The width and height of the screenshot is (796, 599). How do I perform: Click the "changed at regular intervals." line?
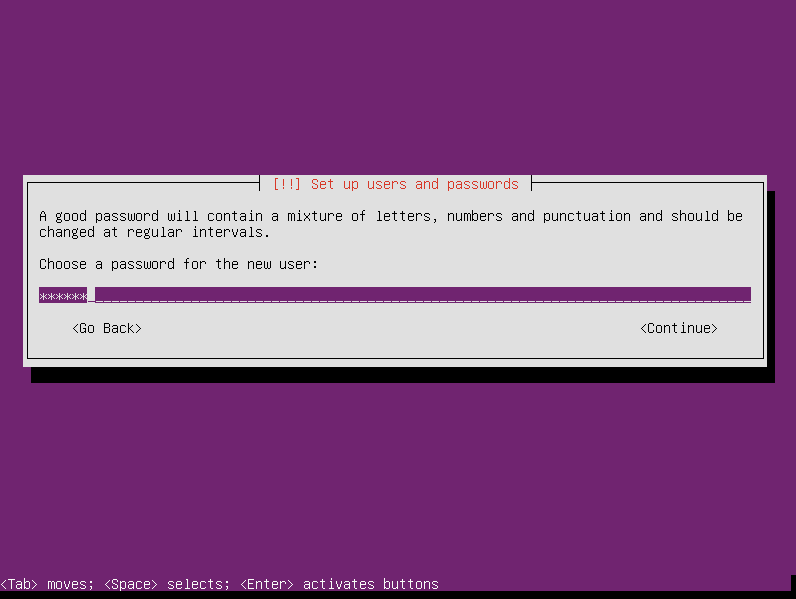(154, 232)
